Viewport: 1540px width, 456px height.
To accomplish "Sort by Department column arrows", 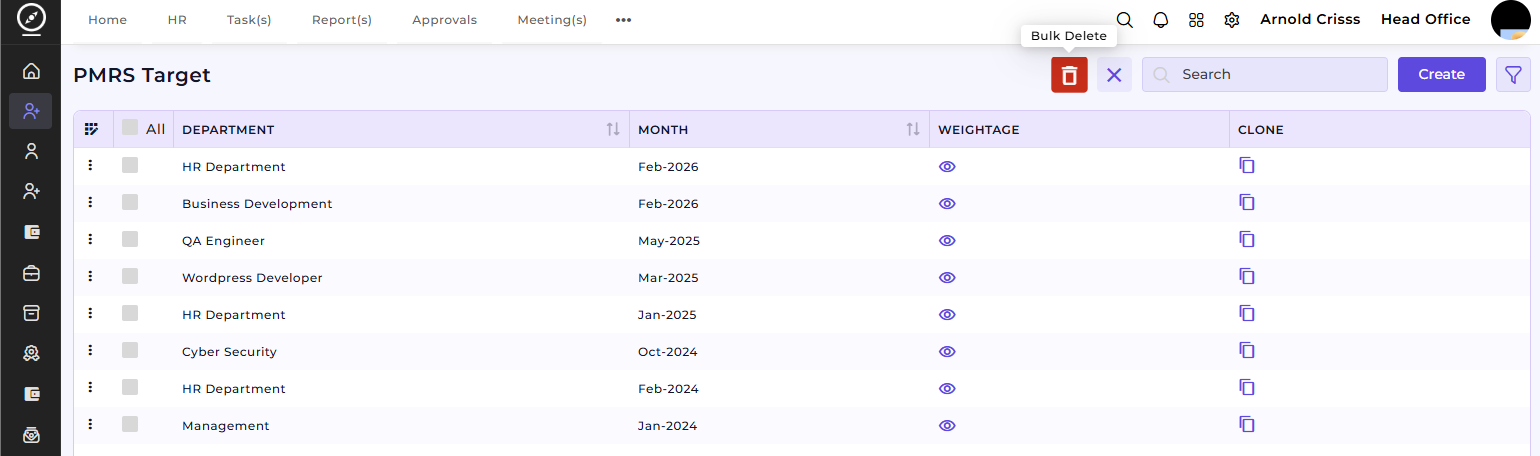I will click(613, 130).
